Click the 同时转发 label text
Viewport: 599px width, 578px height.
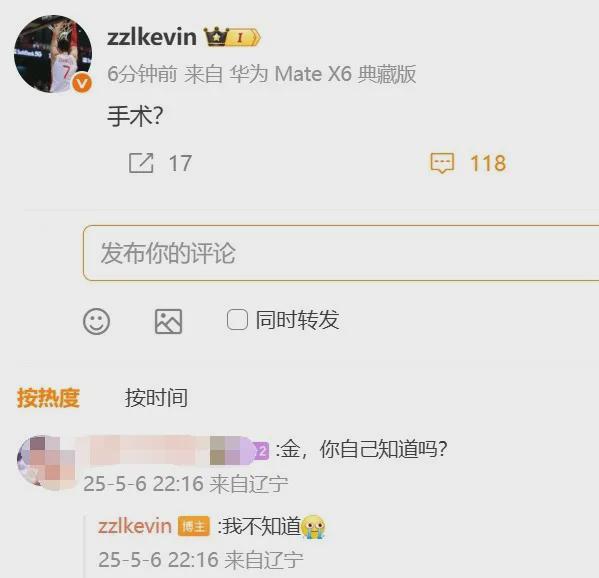click(x=297, y=320)
